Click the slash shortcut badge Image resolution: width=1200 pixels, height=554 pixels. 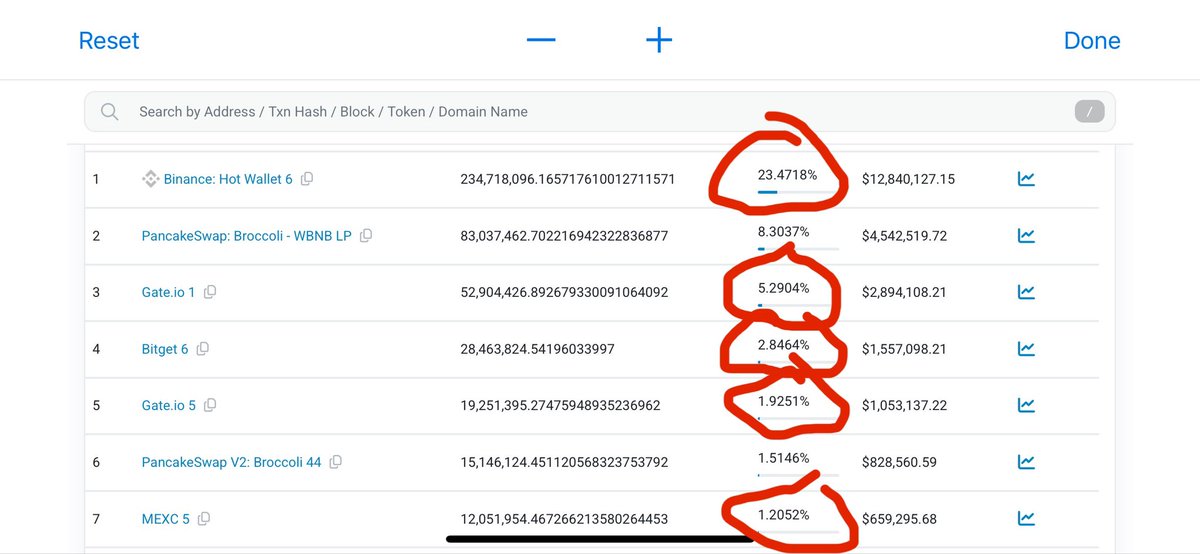1089,112
